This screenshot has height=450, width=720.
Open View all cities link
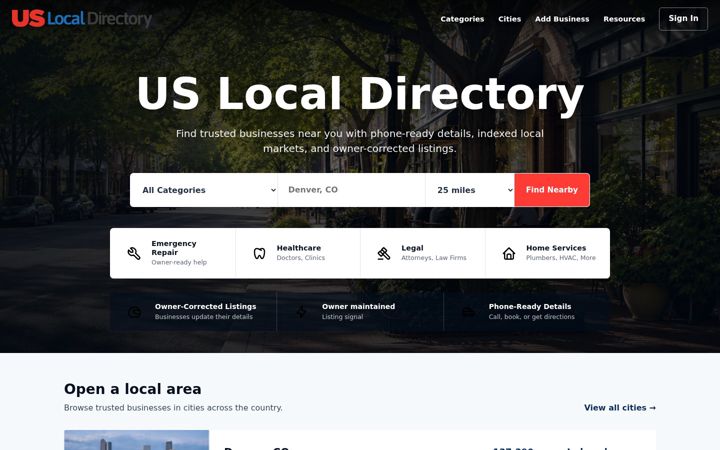pyautogui.click(x=620, y=408)
